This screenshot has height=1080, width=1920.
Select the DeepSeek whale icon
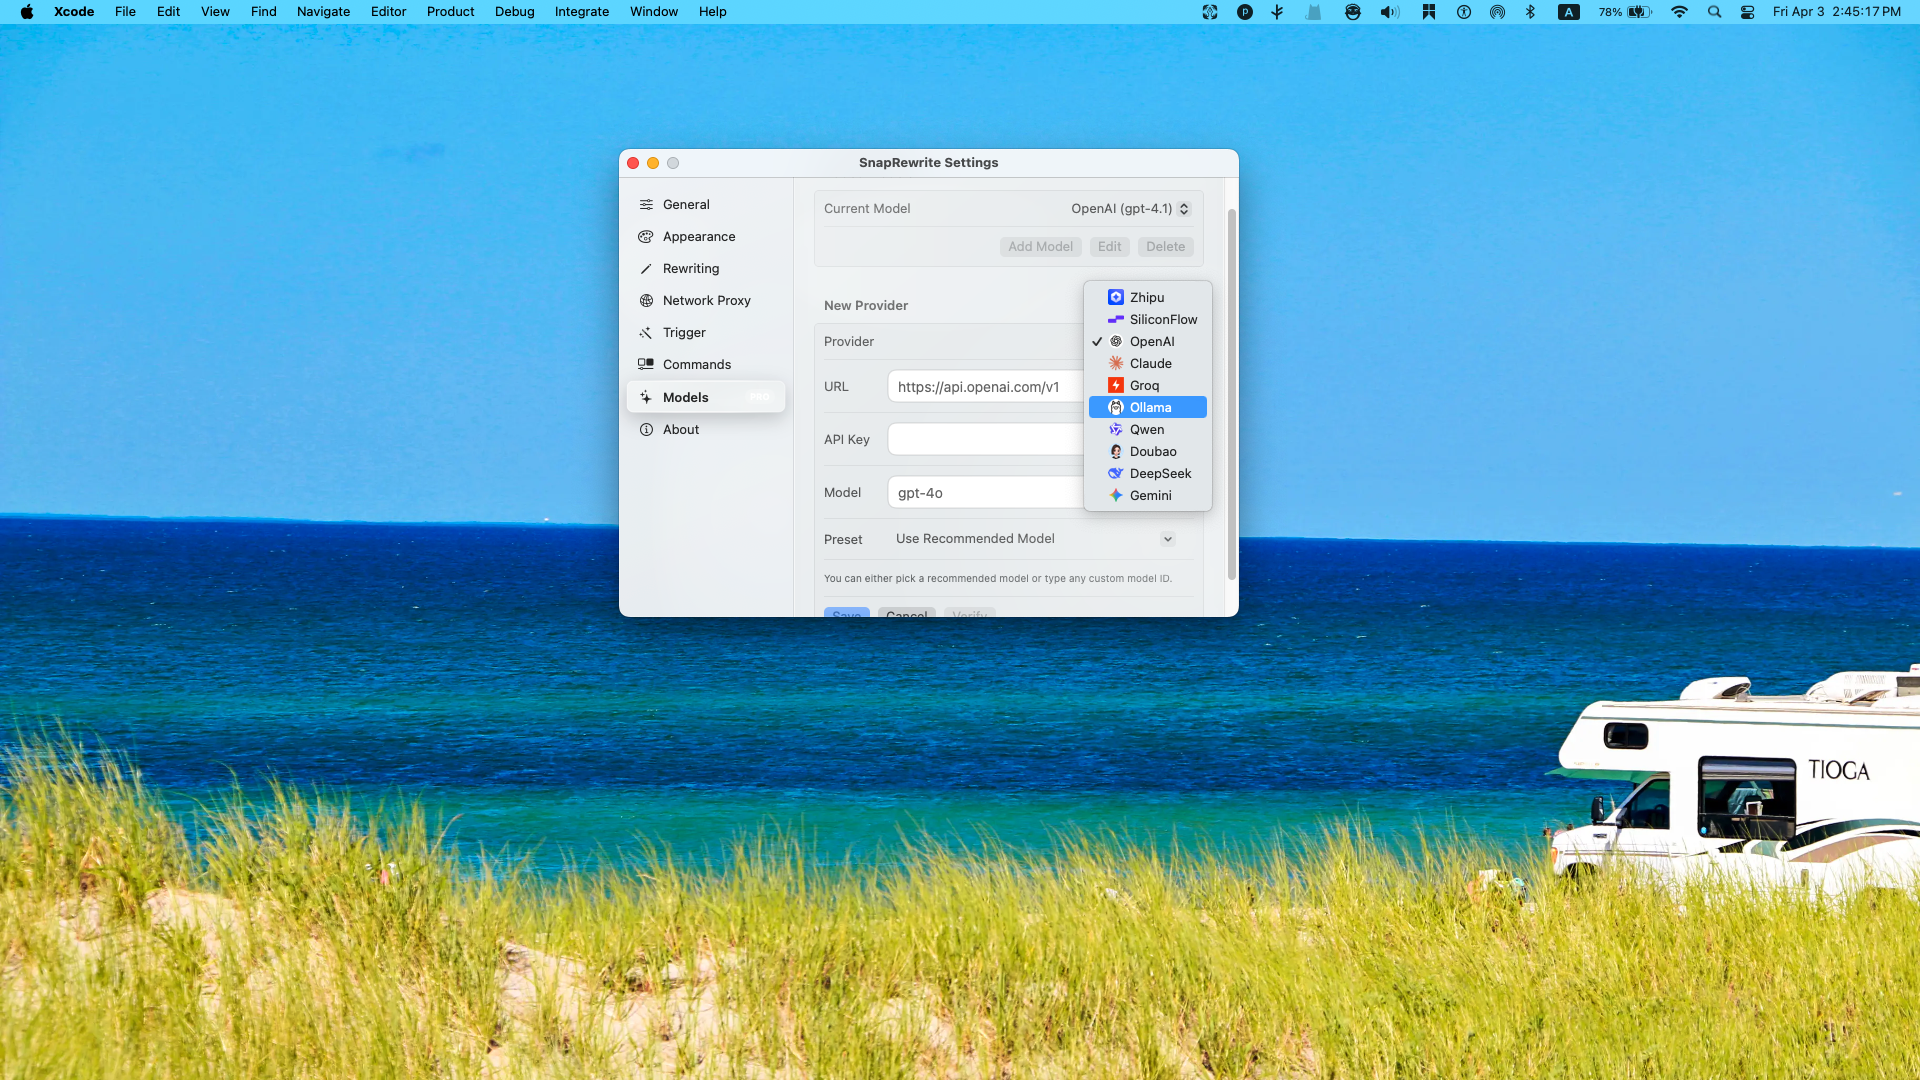coord(1116,473)
